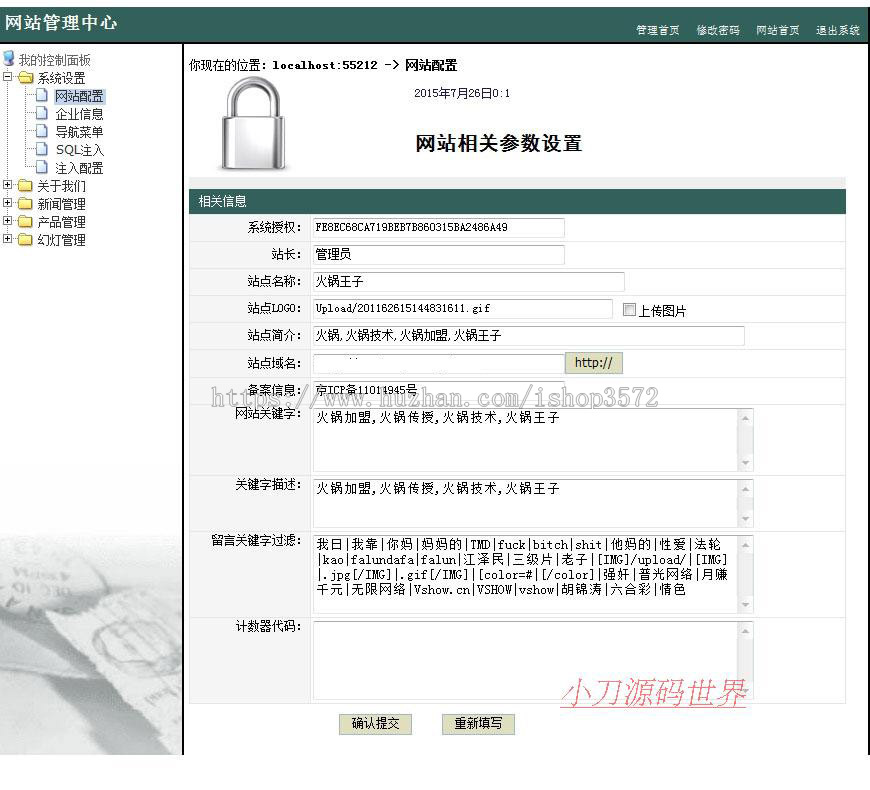The width and height of the screenshot is (870, 790).
Task: Expand the 关于我们 tree node
Action: coord(7,185)
